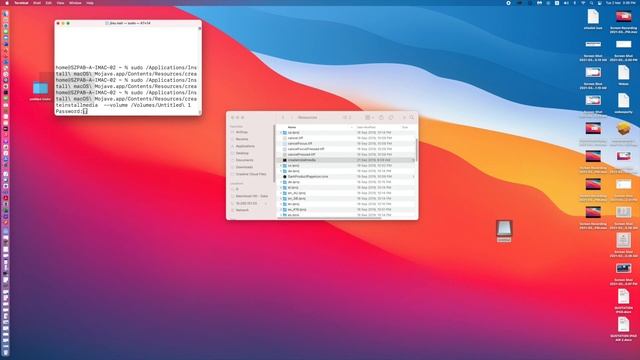Go back in Finder window

(x=283, y=118)
